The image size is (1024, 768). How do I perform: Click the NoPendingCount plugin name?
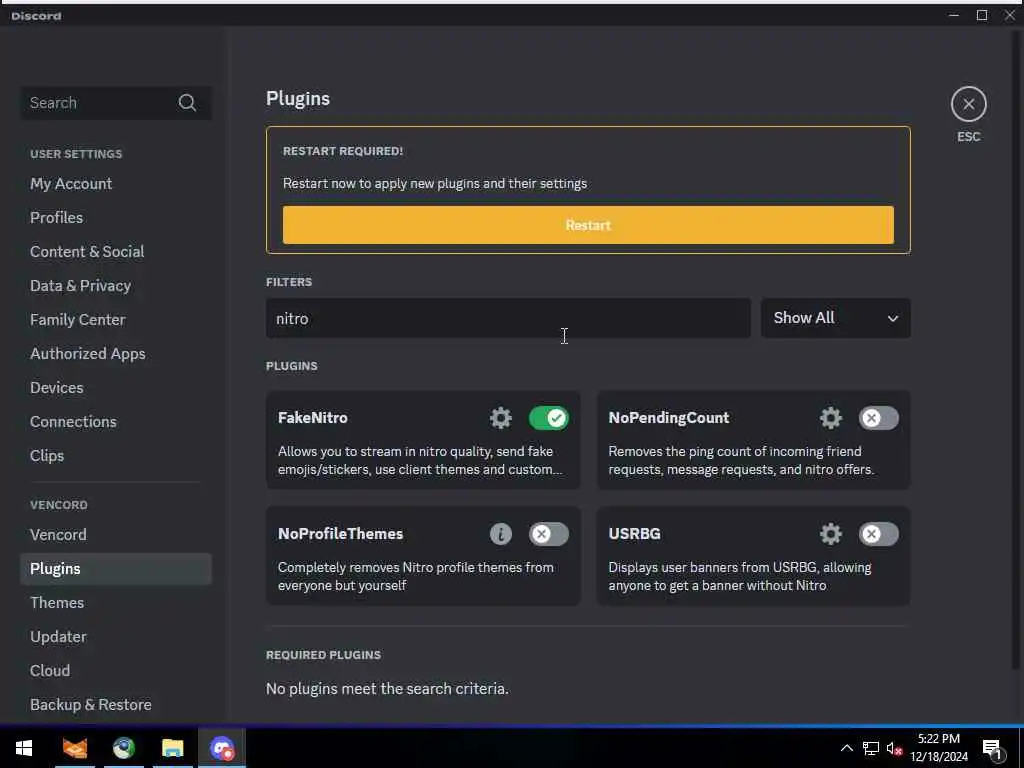(x=669, y=418)
